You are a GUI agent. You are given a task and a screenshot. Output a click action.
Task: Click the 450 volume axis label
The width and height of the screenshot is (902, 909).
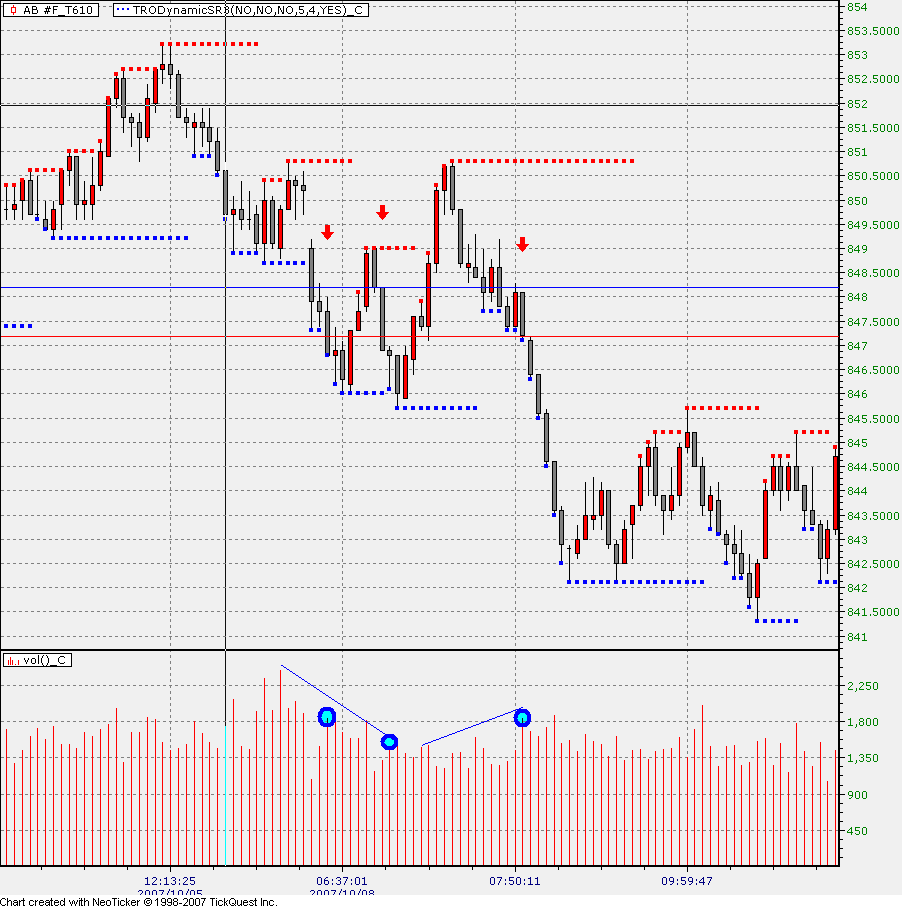point(857,831)
